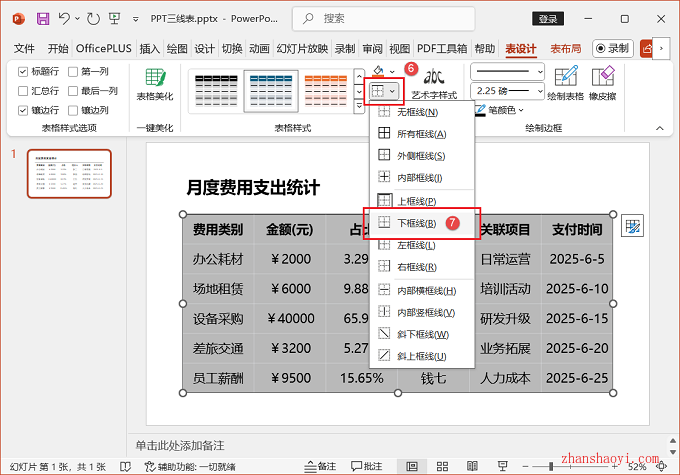
Task: Select Left Border (左框线)
Action: pos(422,245)
